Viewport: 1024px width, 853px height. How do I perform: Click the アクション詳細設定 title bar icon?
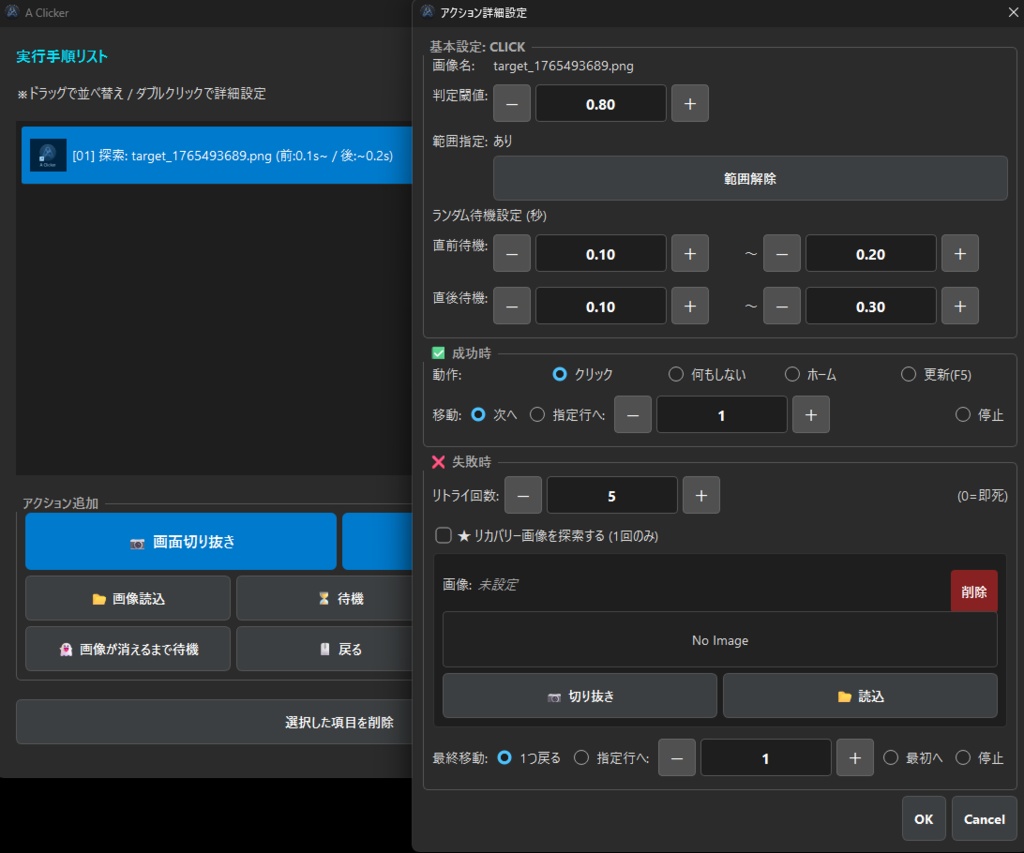[x=427, y=12]
